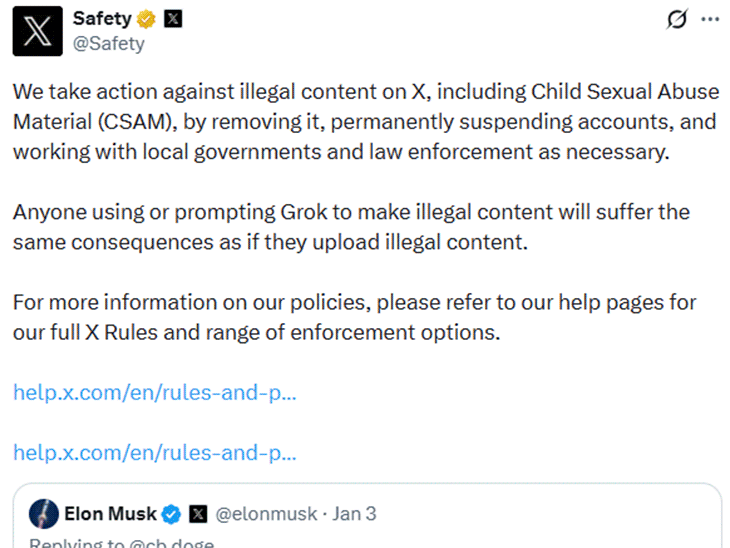The height and width of the screenshot is (548, 730).
Task: Click the X affiliate badge next to Safety
Action: (x=172, y=19)
